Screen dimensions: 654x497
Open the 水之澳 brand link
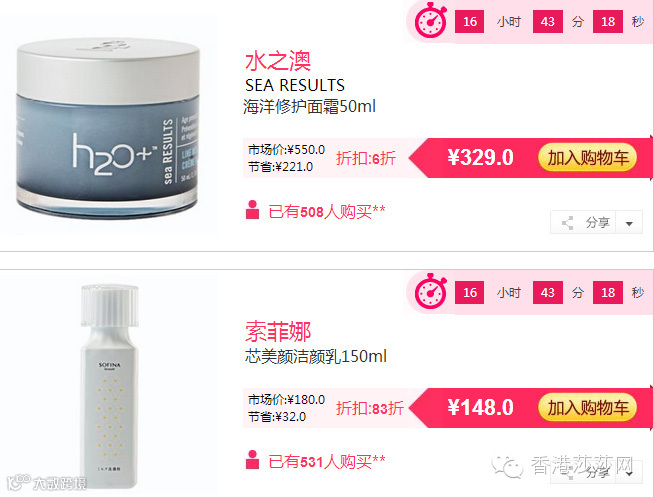pos(278,61)
